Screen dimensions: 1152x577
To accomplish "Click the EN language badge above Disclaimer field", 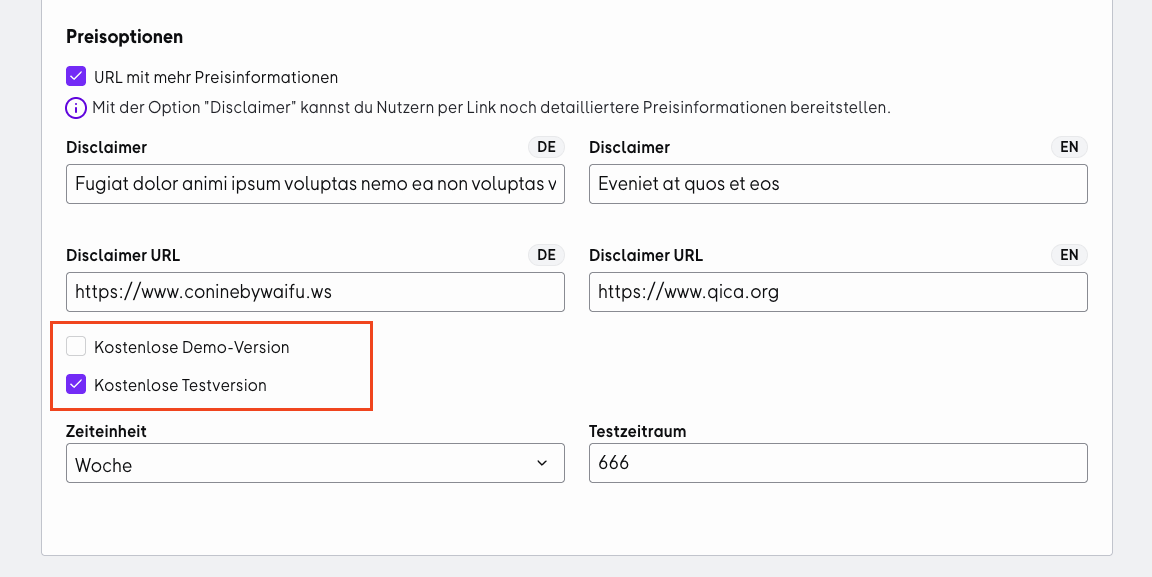I will pos(1069,147).
